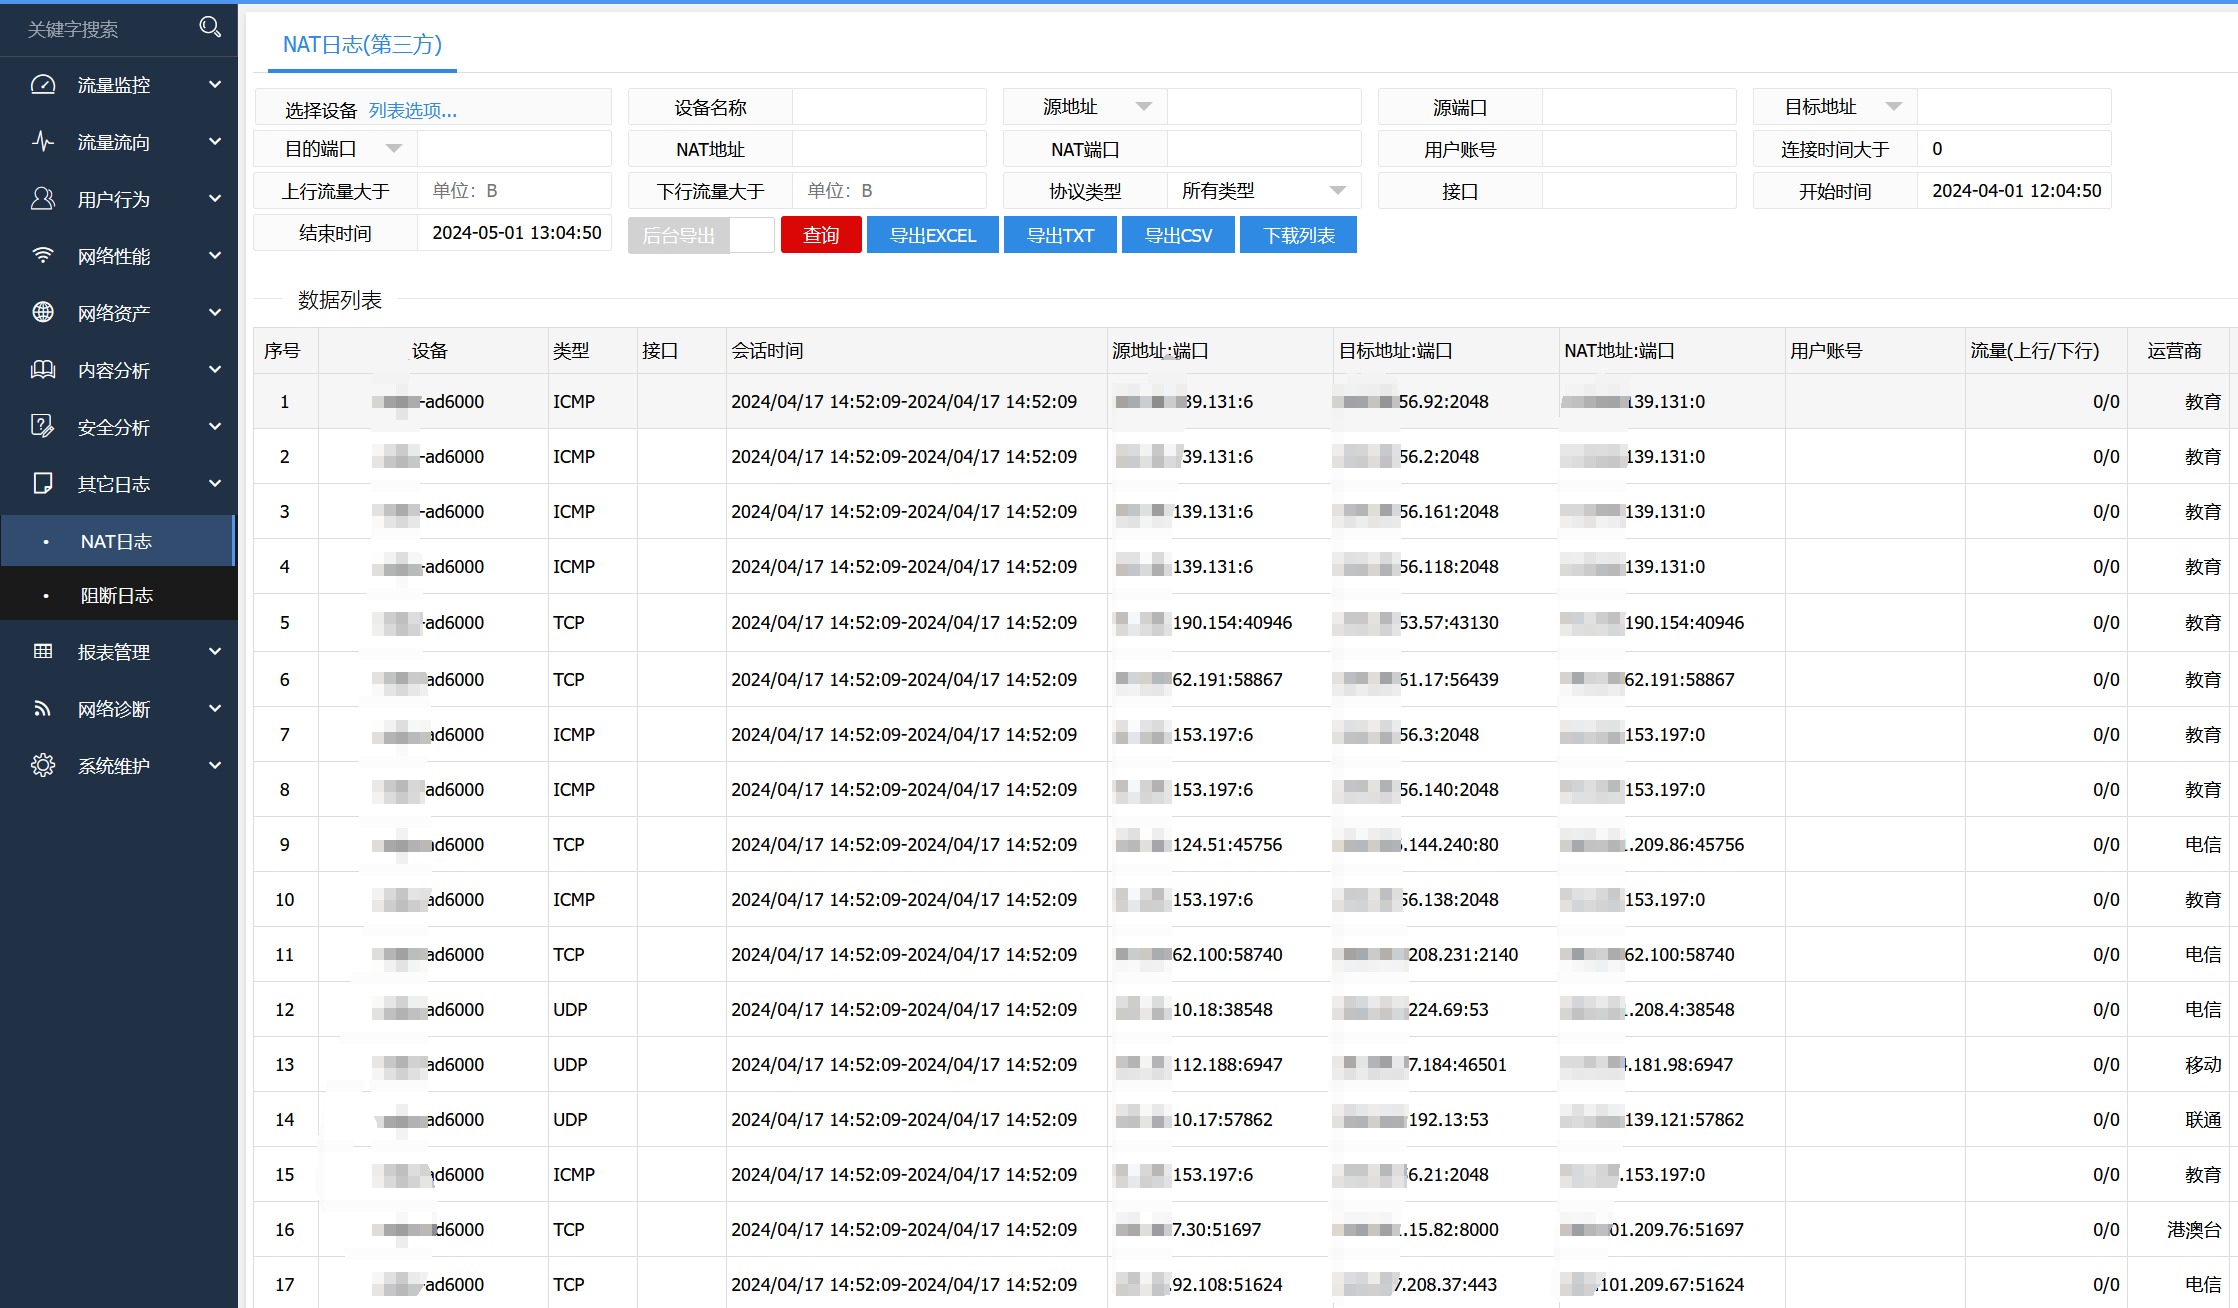Open the 网络资产 menu item

point(118,313)
